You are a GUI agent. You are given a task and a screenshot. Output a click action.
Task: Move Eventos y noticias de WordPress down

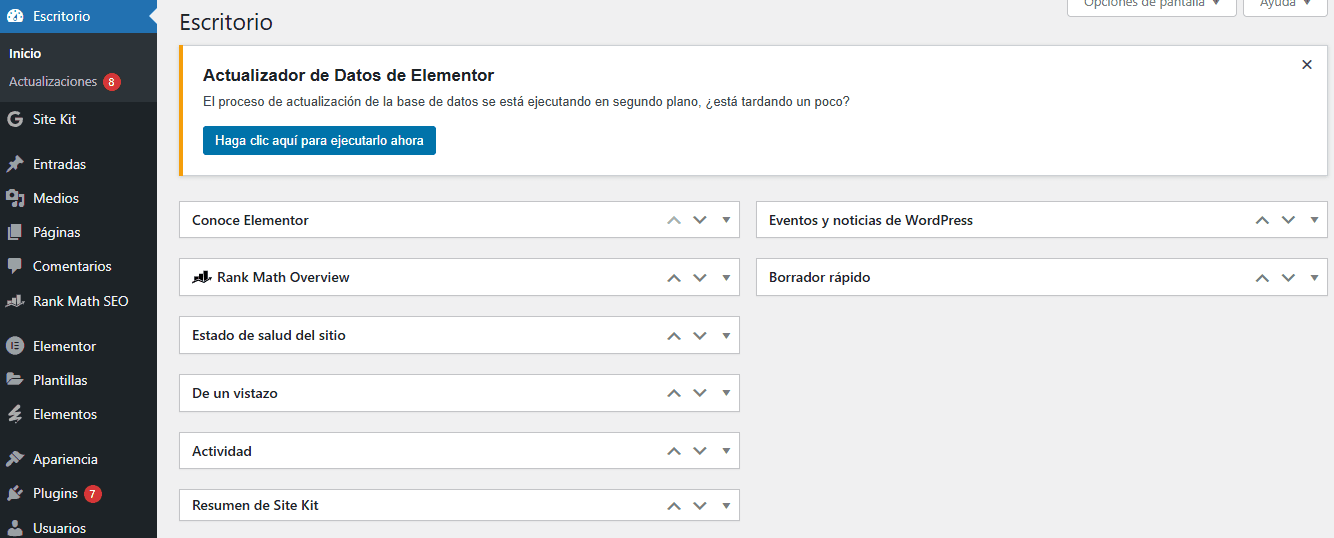[x=1288, y=220]
